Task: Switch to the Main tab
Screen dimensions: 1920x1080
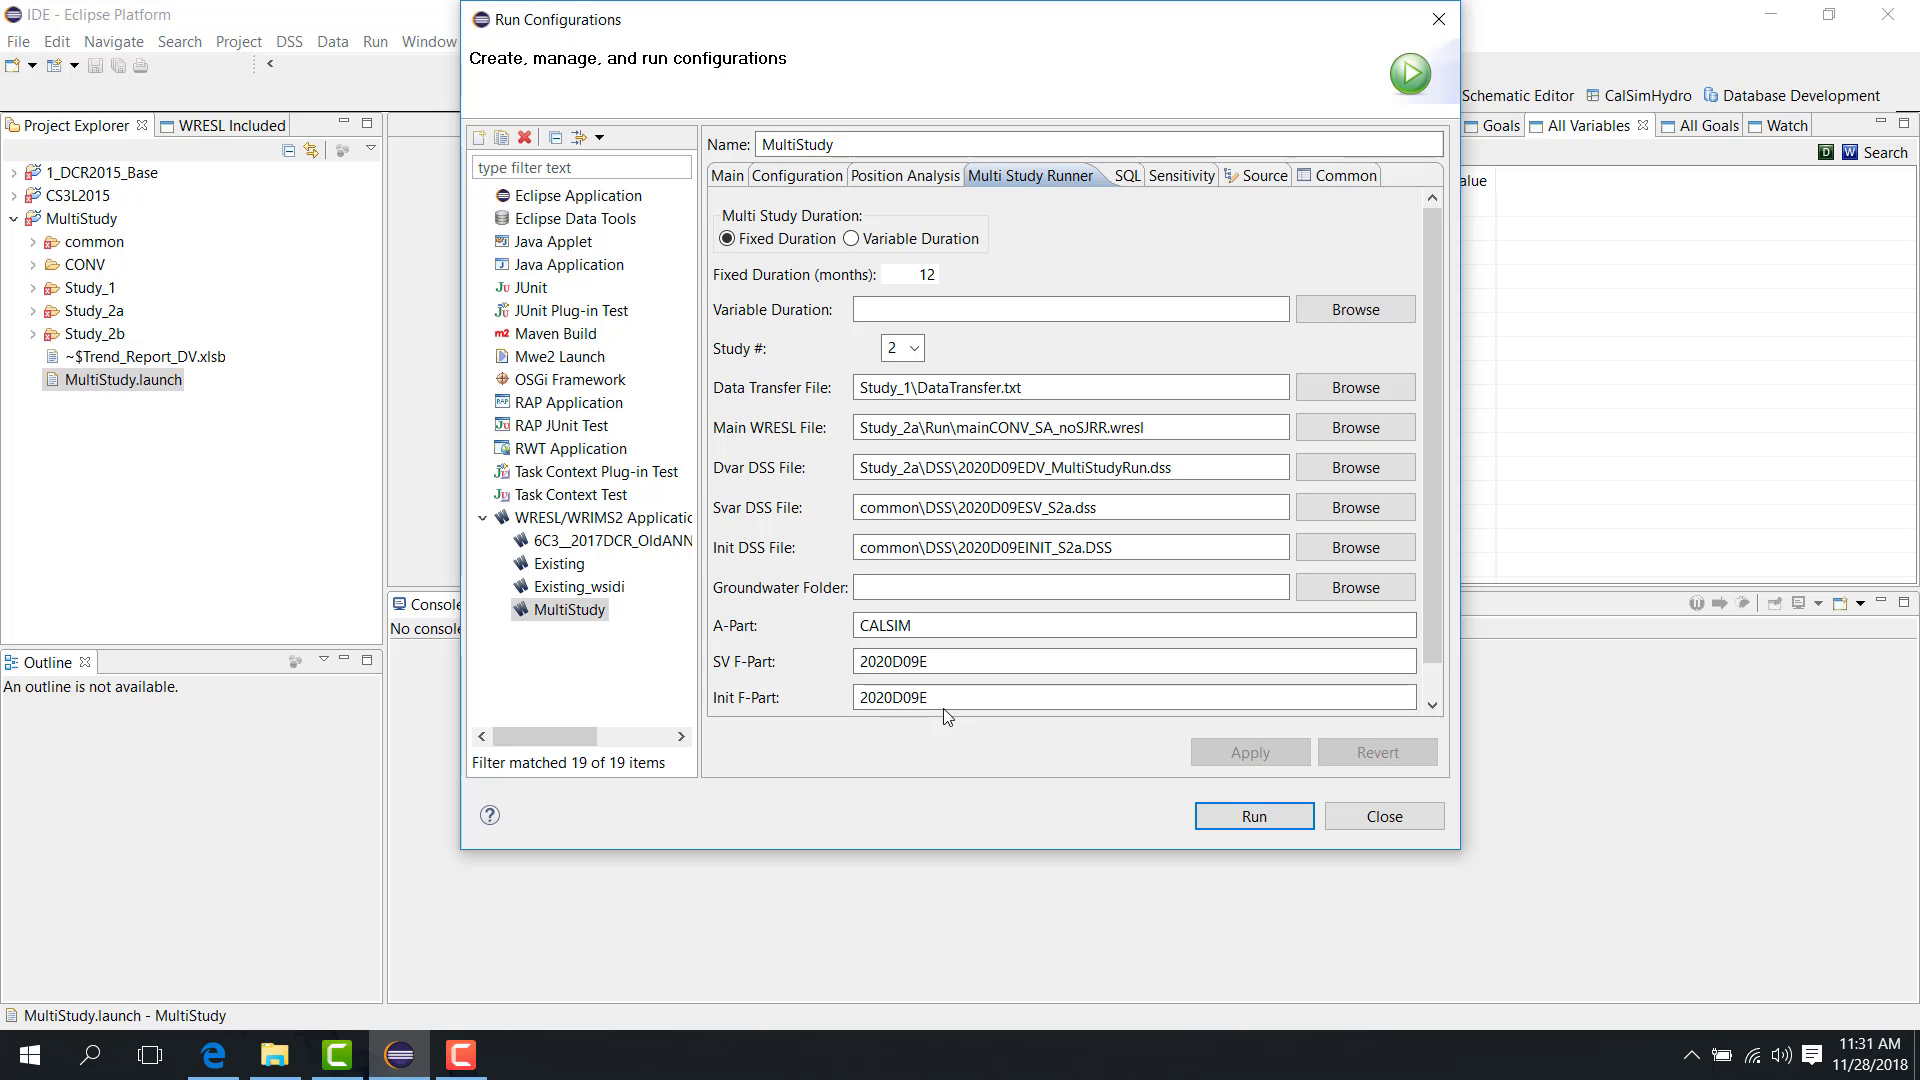Action: [727, 175]
